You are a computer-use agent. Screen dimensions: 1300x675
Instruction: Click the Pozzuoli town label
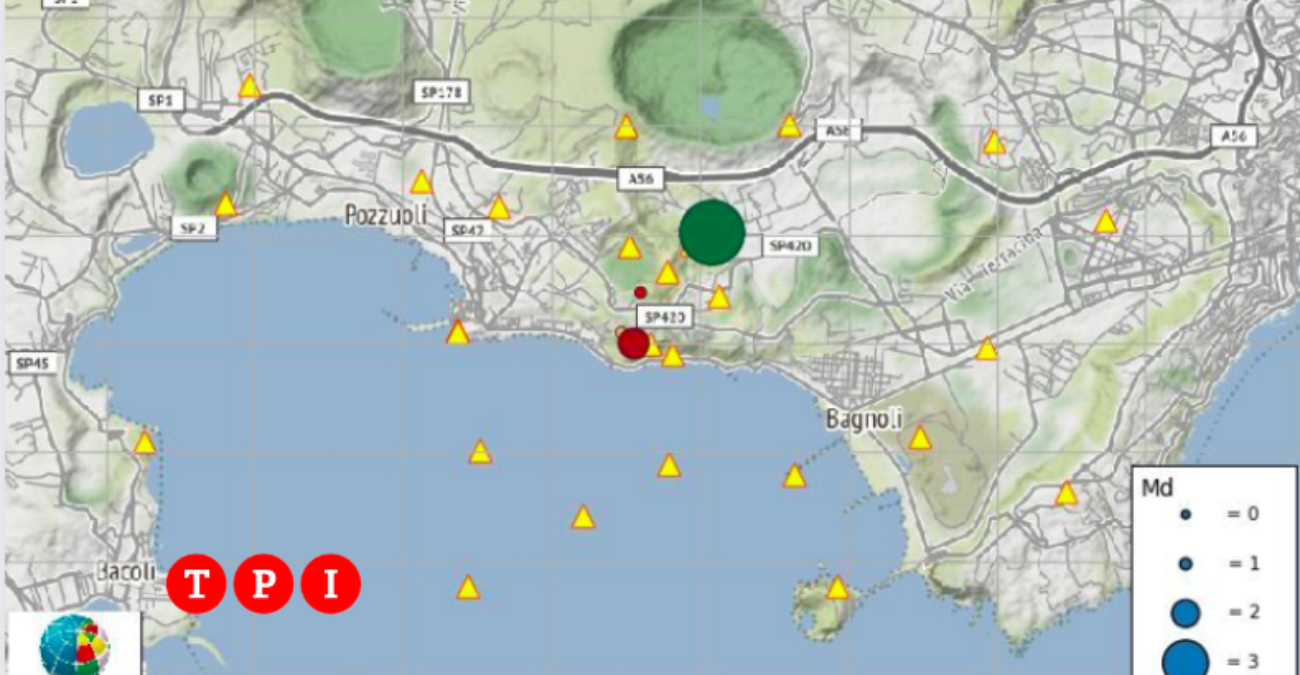tap(386, 215)
